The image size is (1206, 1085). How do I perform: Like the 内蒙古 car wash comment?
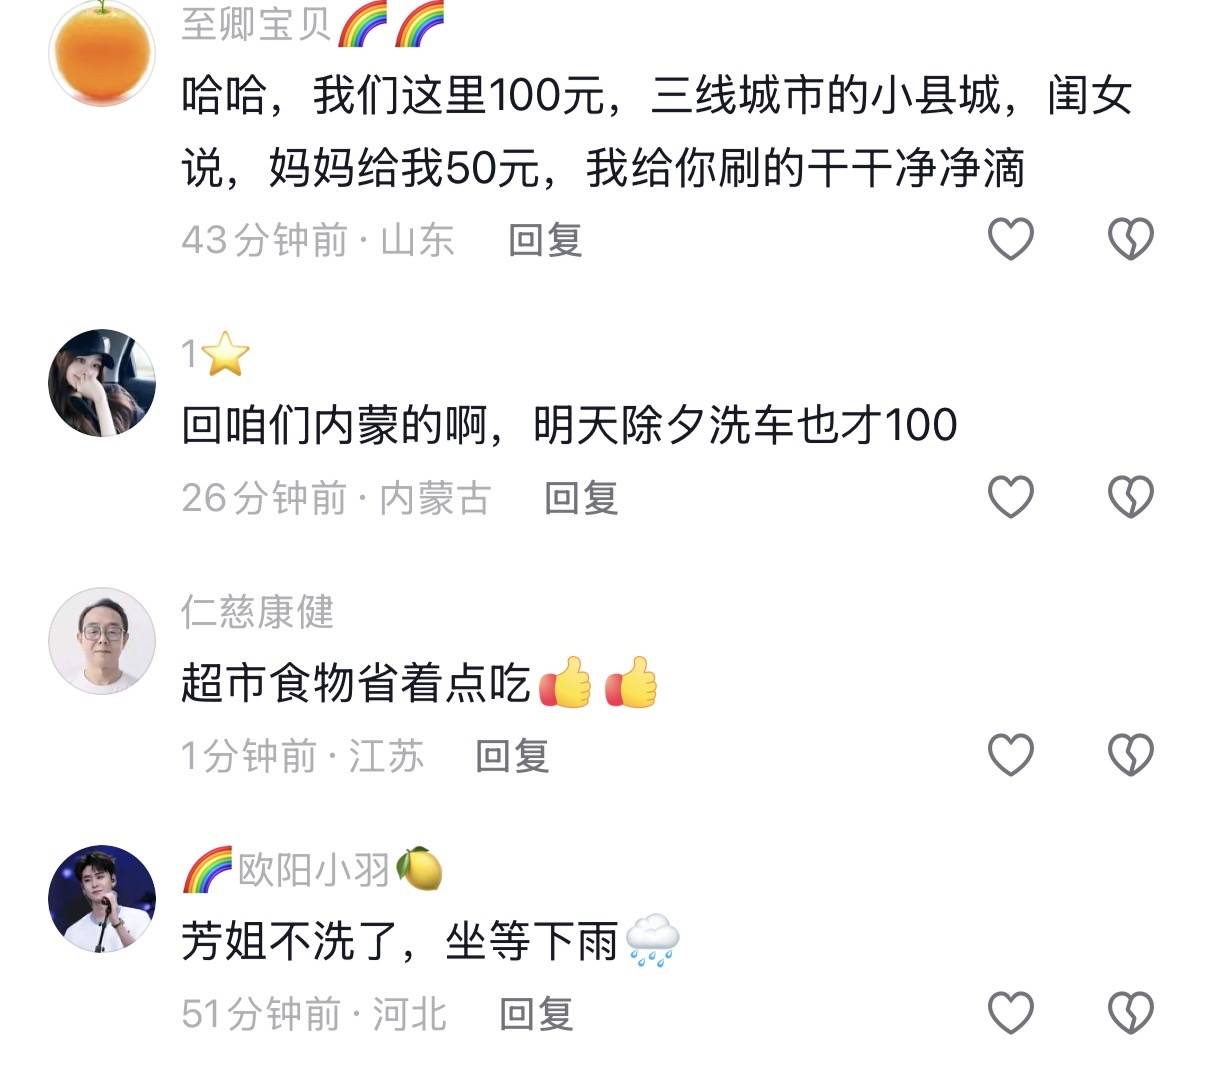[x=1011, y=497]
